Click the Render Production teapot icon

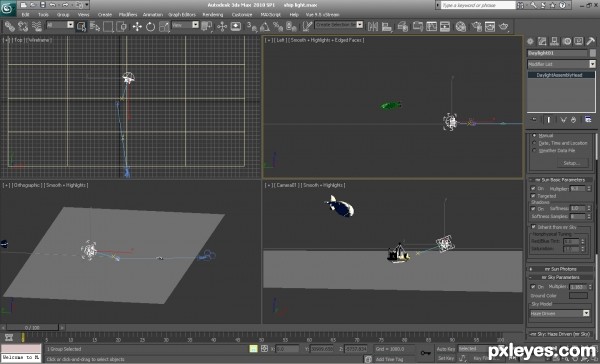tap(504, 26)
